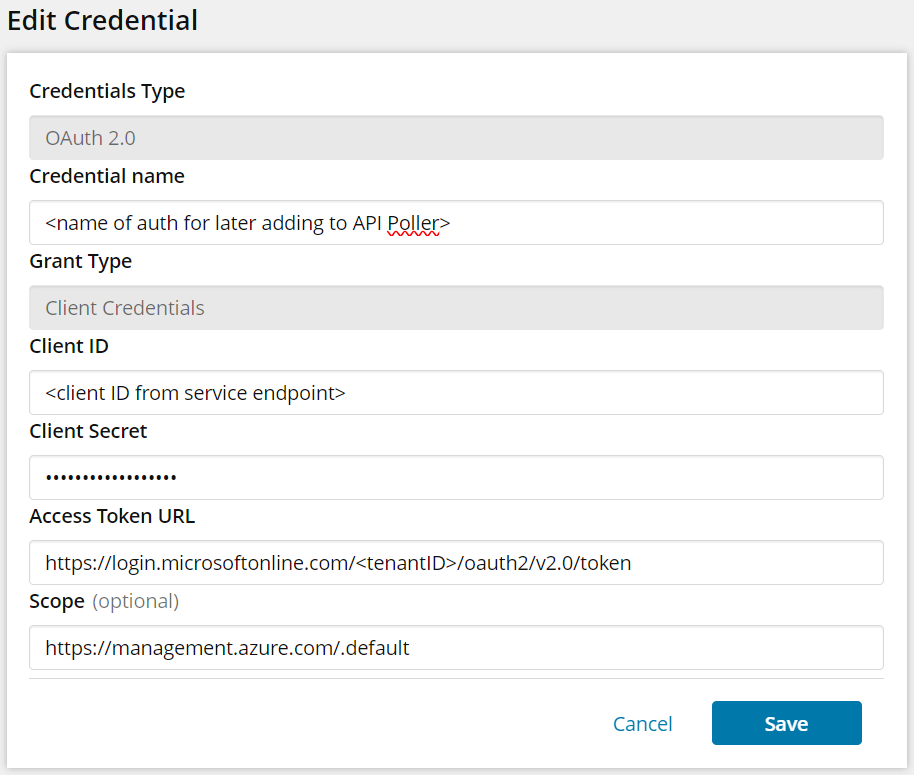Click the "Credential name" label
This screenshot has height=775, width=914.
pos(107,176)
